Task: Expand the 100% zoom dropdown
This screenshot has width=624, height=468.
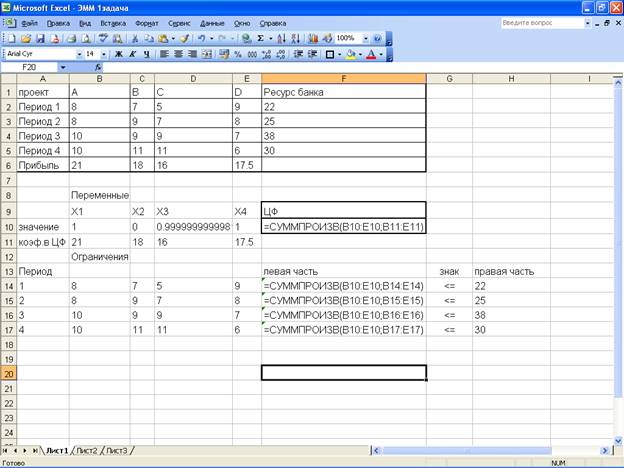Action: (x=364, y=38)
